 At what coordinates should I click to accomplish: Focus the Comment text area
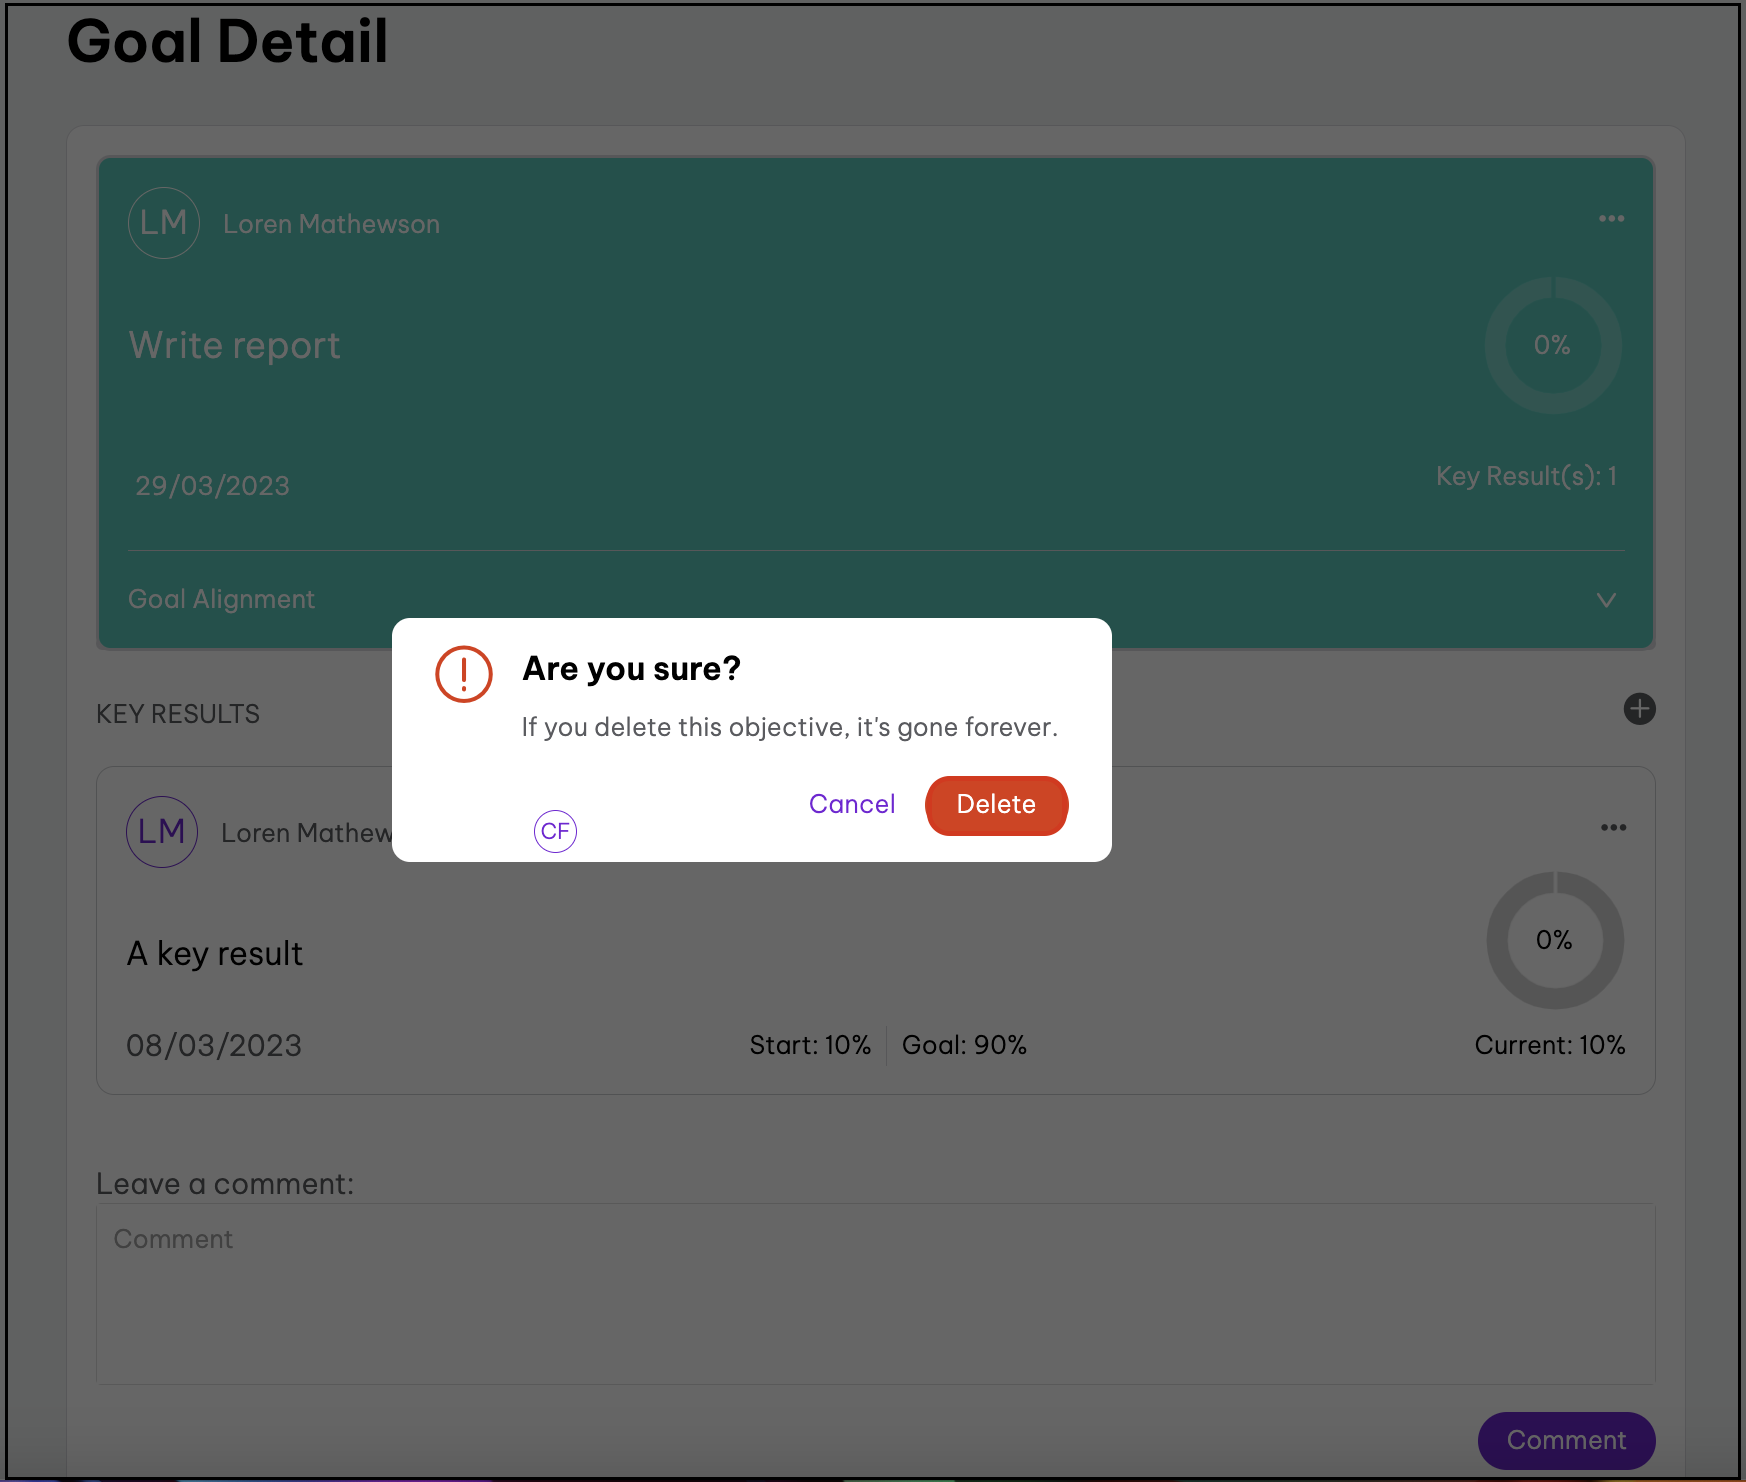pos(875,1294)
